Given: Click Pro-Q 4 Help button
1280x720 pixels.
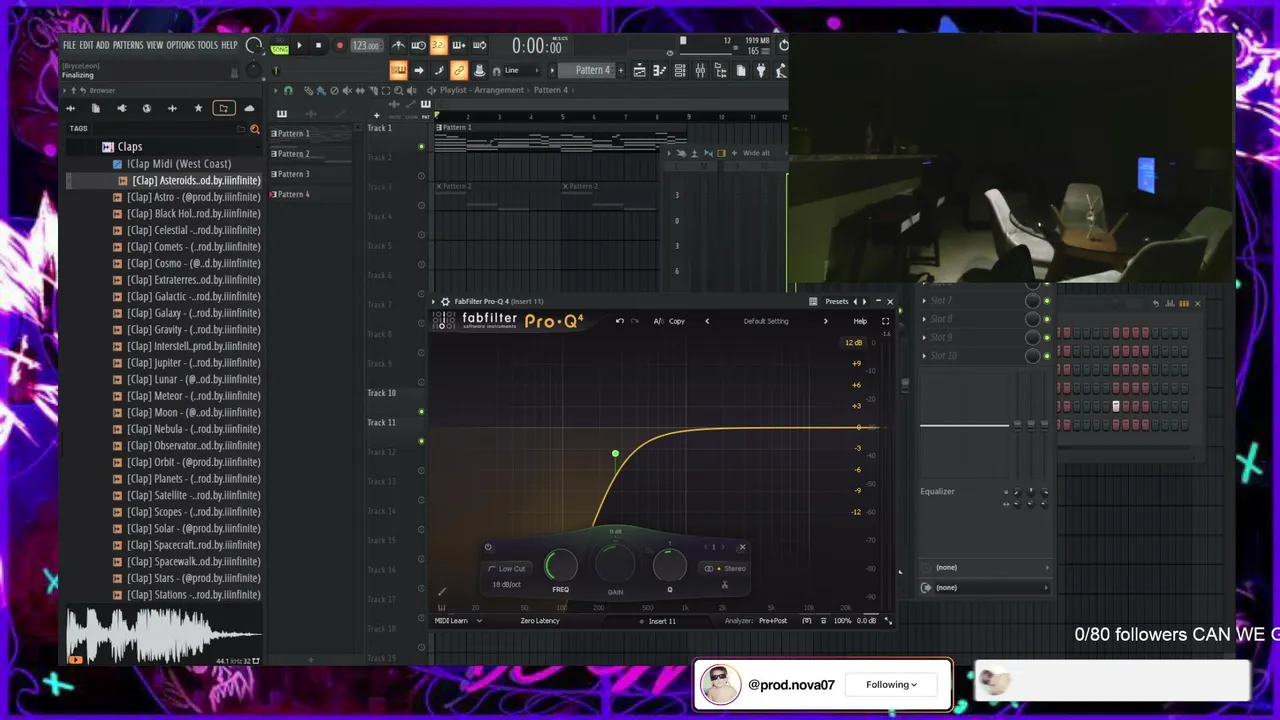Looking at the screenshot, I should coord(860,321).
